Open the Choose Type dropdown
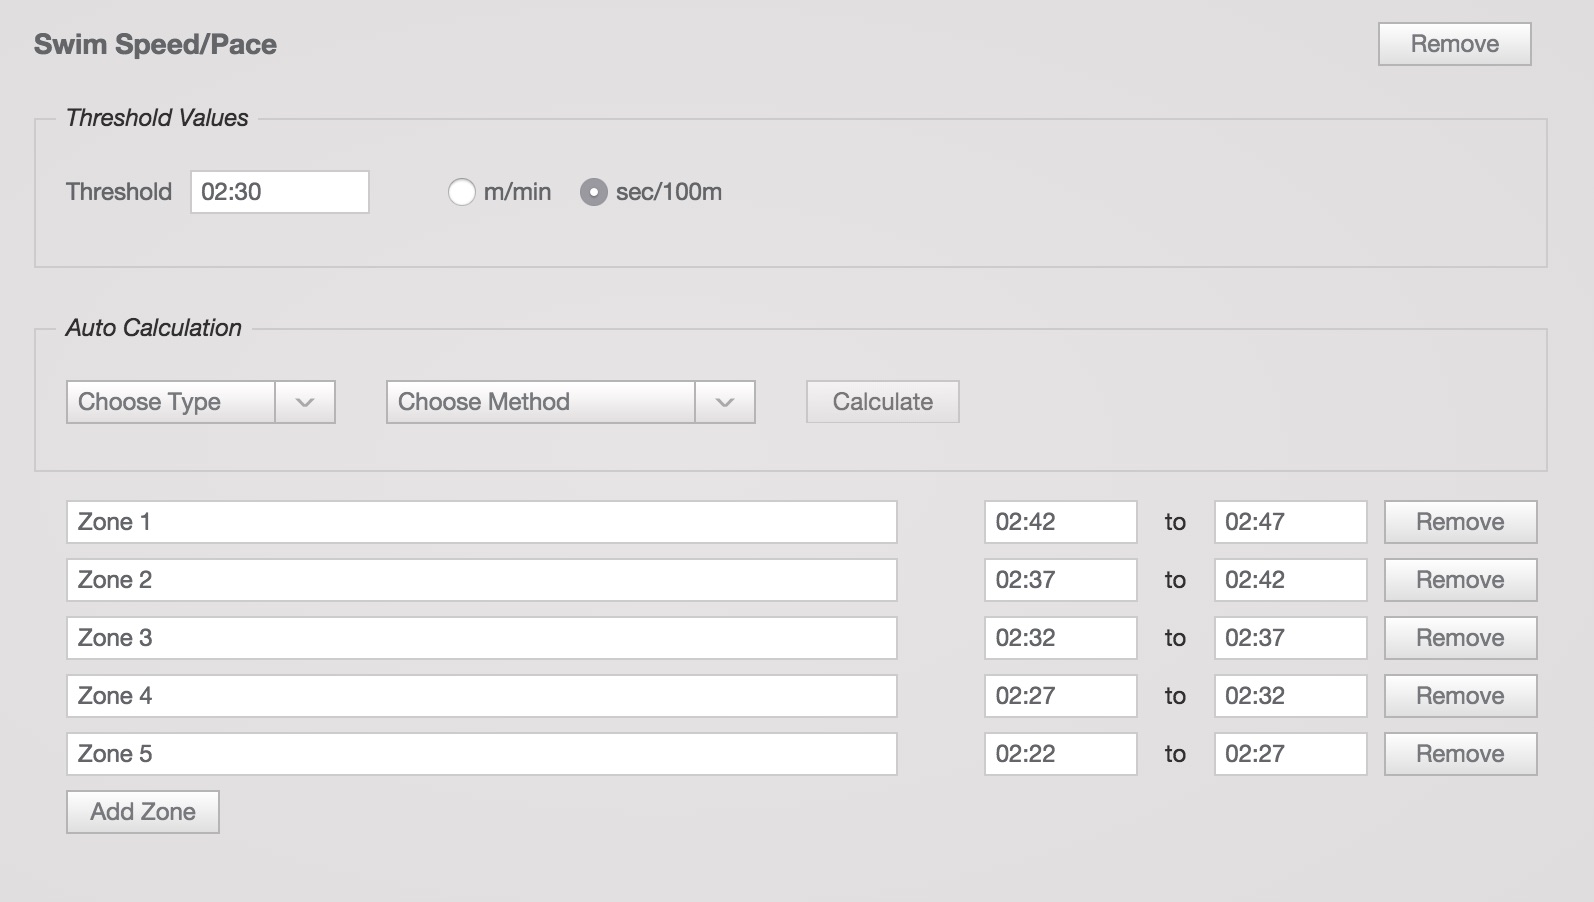Image resolution: width=1594 pixels, height=902 pixels. [201, 402]
